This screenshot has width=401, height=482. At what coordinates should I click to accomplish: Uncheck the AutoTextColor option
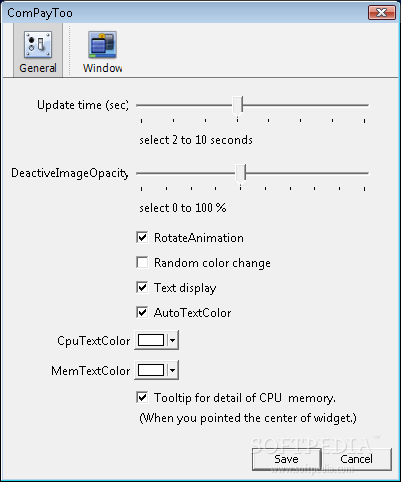coord(142,313)
